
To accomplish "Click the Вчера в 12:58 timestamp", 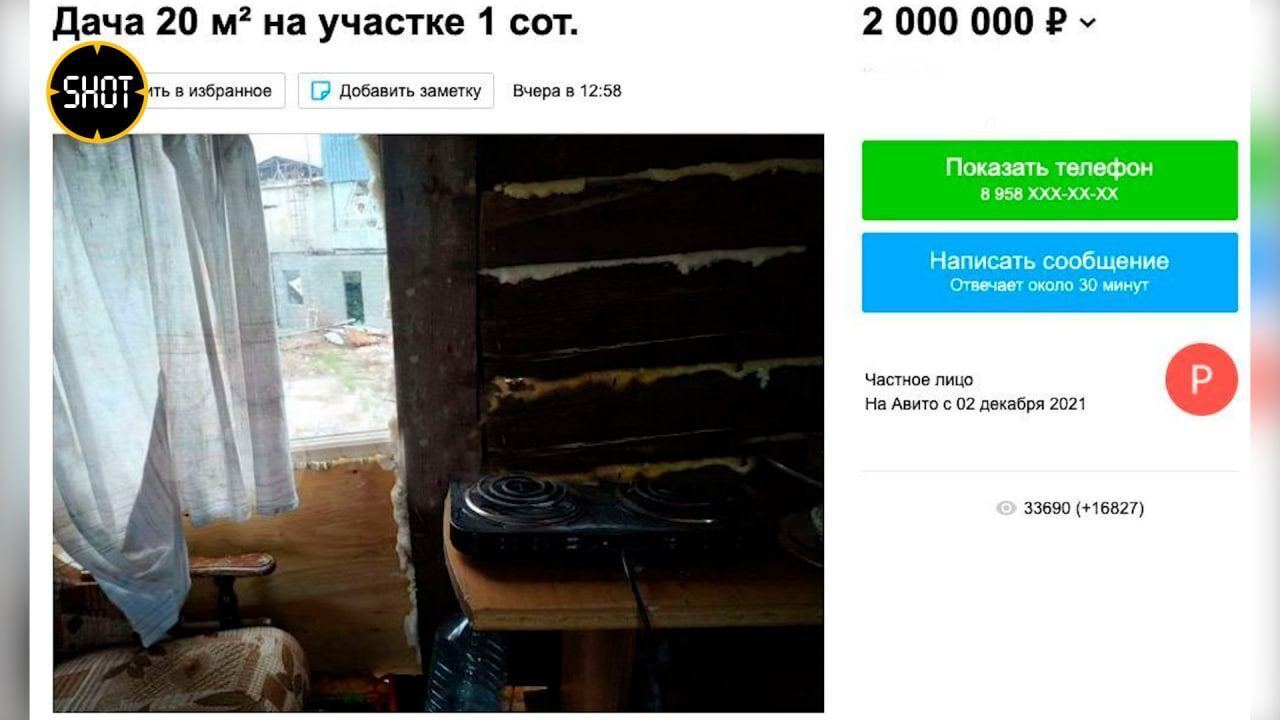I will (567, 91).
